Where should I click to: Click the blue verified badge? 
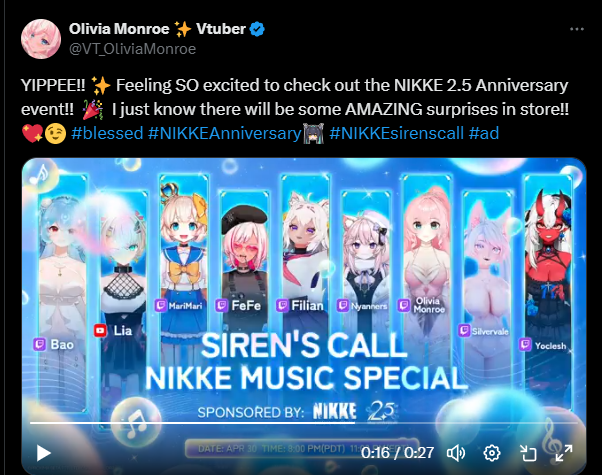[257, 29]
